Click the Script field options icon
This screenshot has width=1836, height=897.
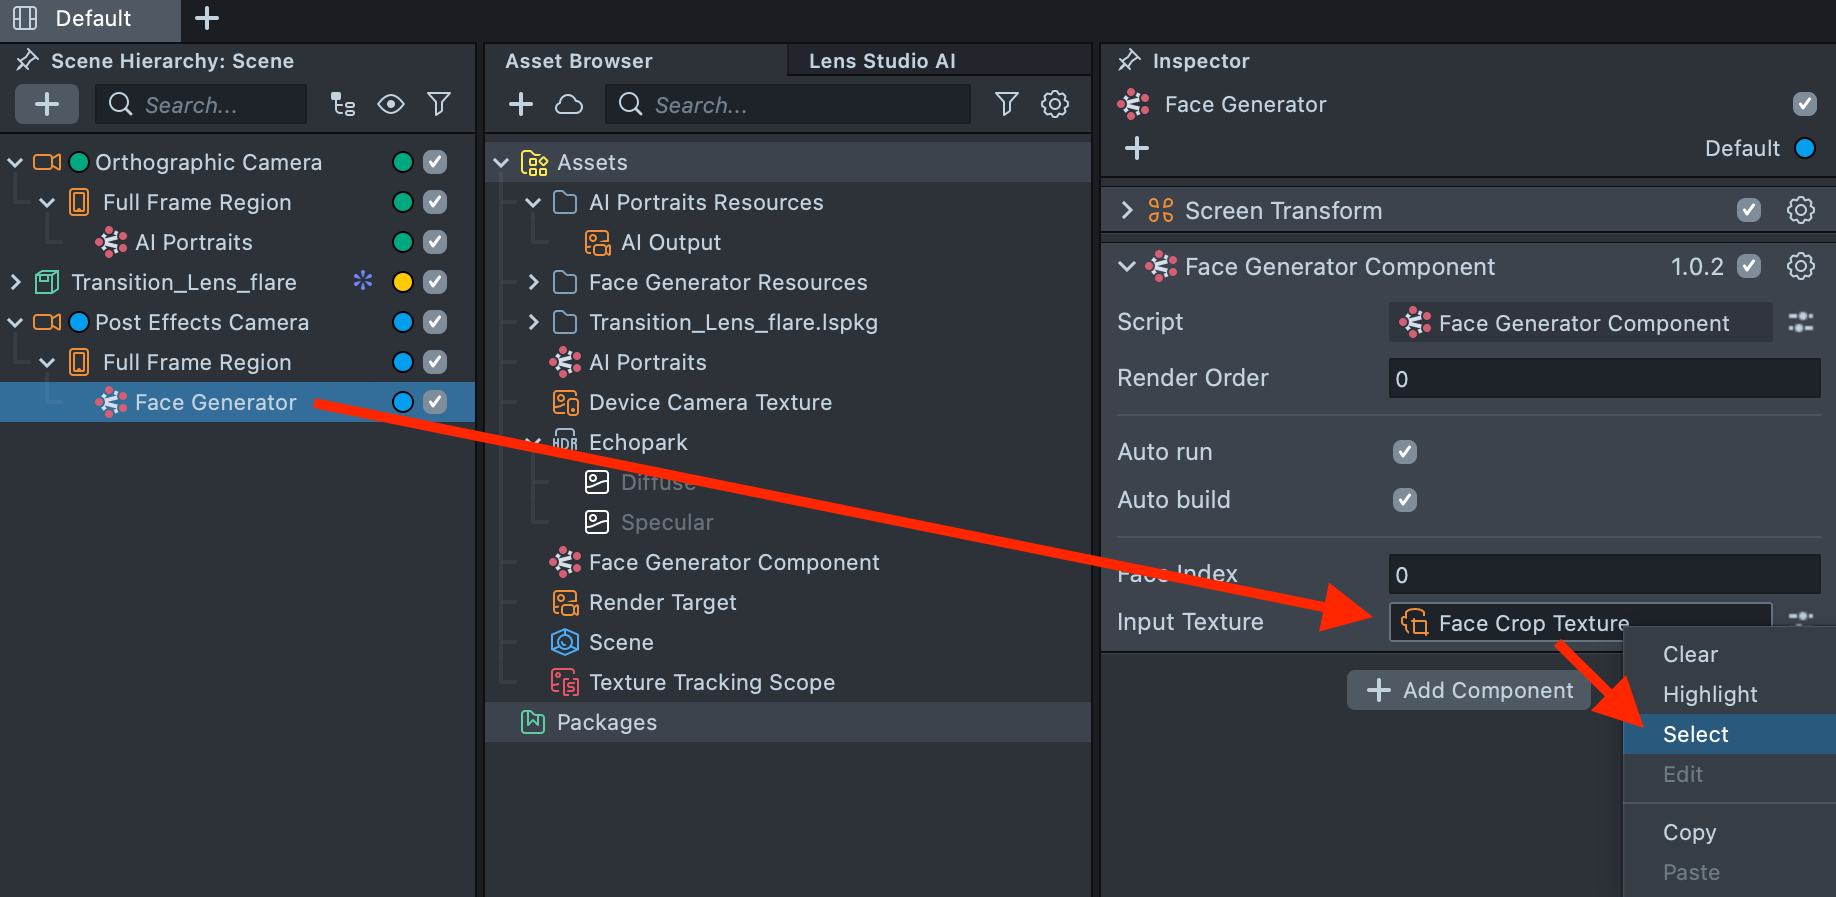click(1800, 322)
